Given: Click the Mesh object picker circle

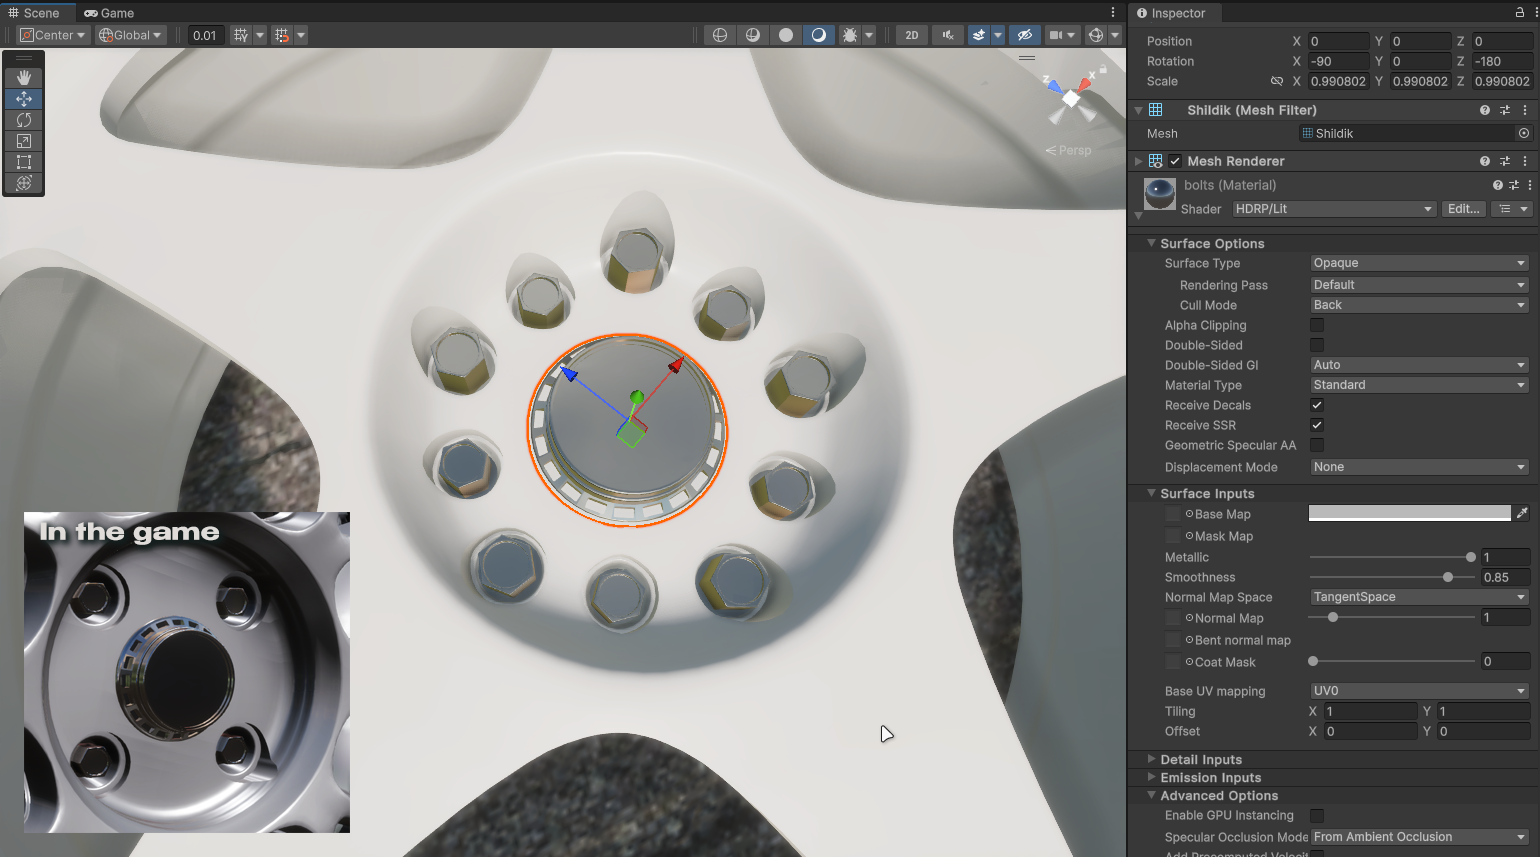Looking at the screenshot, I should pyautogui.click(x=1524, y=133).
